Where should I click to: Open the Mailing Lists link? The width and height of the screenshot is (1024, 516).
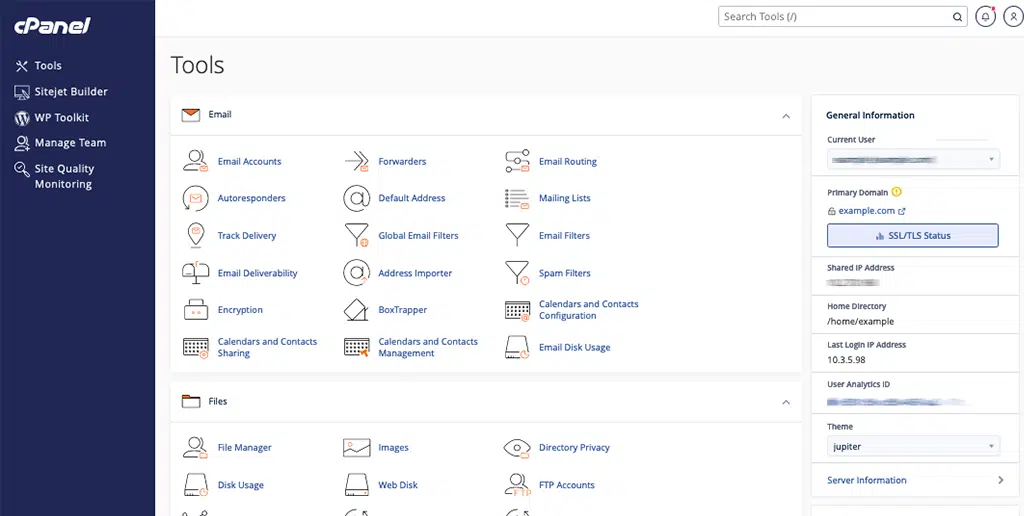click(565, 198)
